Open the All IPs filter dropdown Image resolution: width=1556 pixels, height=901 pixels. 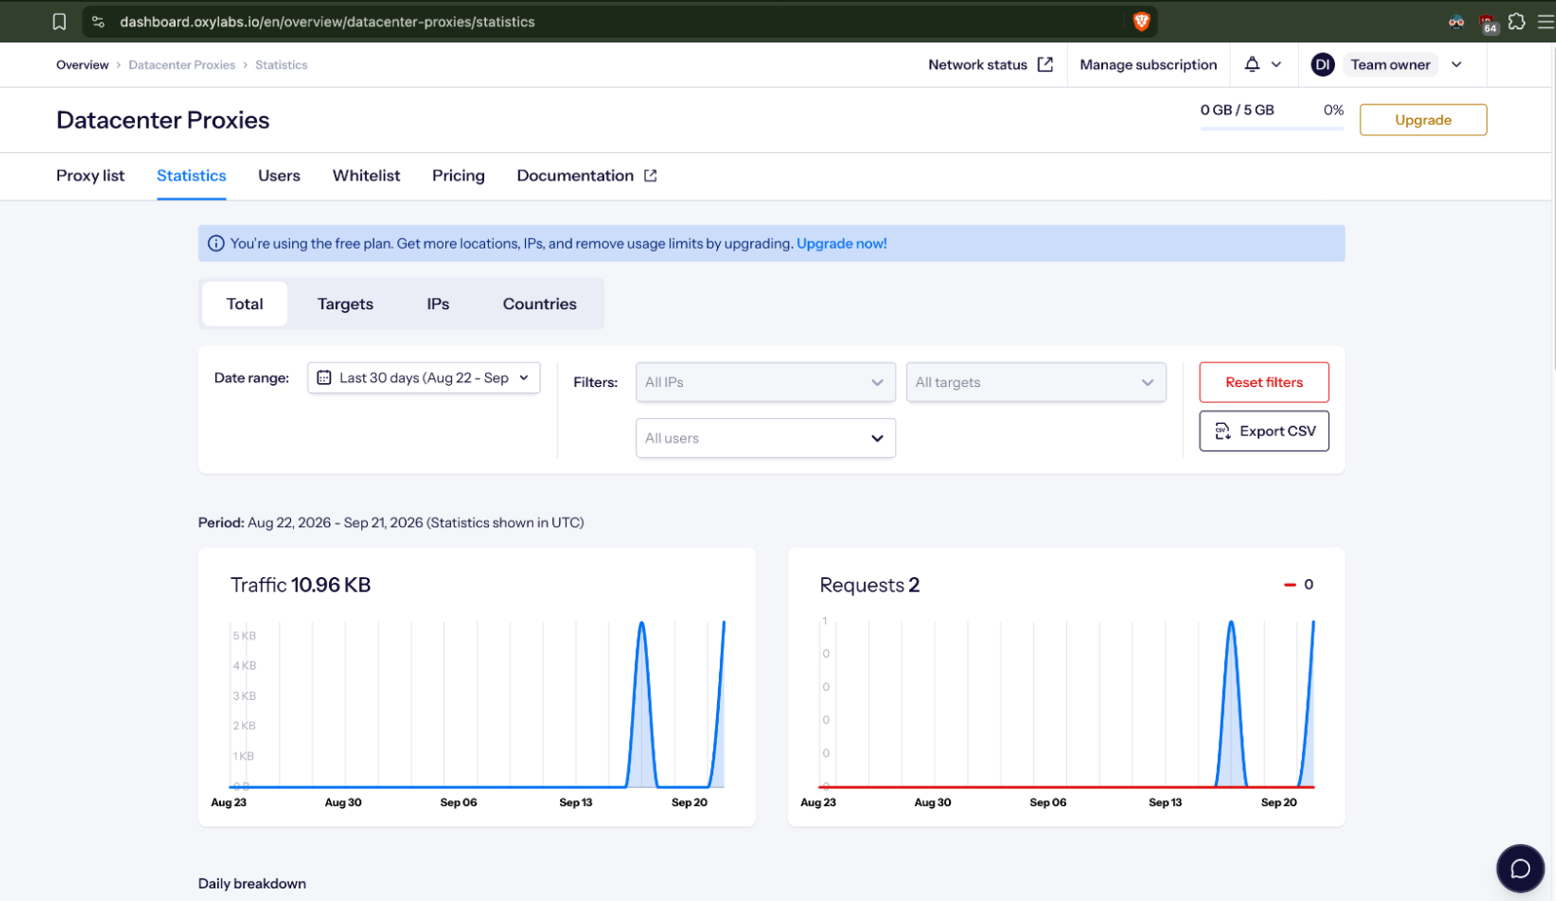(765, 382)
